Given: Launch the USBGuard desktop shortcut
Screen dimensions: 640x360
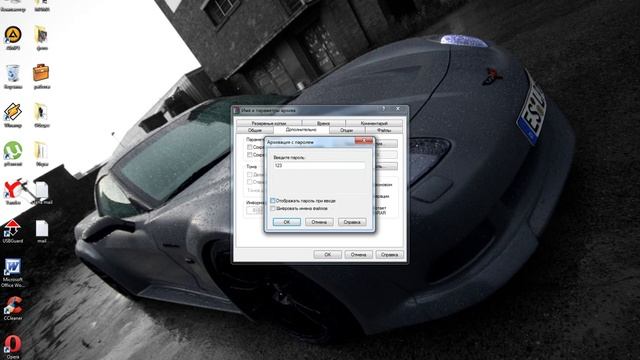Looking at the screenshot, I should coord(13,231).
